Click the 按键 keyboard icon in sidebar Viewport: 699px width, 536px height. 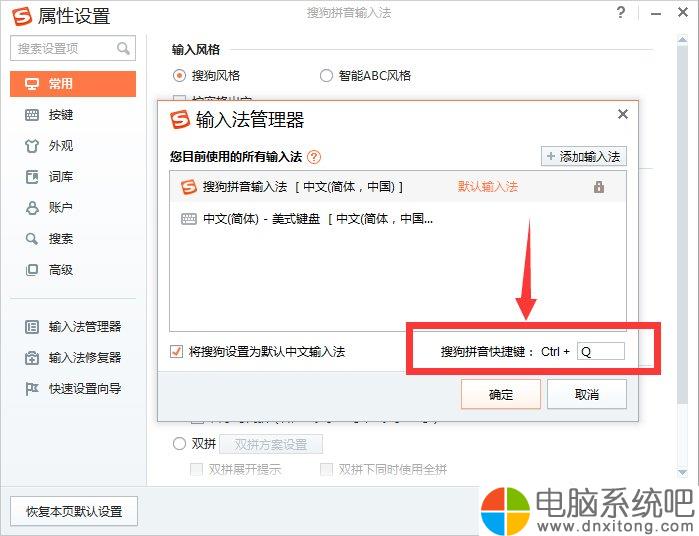[32, 115]
